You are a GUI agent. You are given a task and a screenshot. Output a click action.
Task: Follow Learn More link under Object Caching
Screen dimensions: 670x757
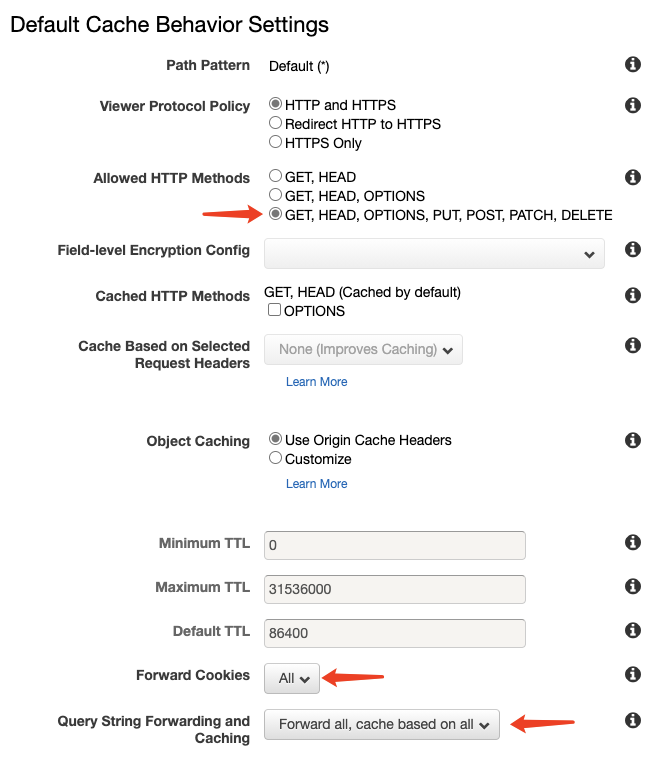316,484
